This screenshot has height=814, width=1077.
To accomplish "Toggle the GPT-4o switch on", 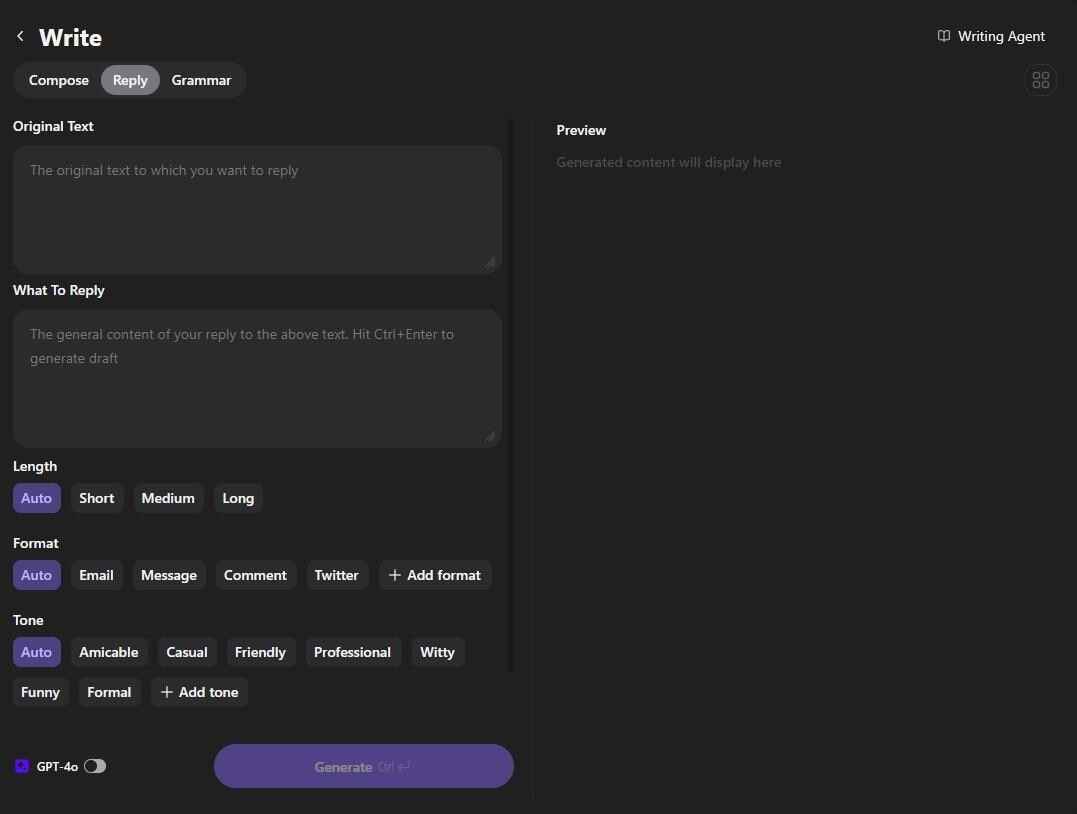I will click(x=95, y=765).
